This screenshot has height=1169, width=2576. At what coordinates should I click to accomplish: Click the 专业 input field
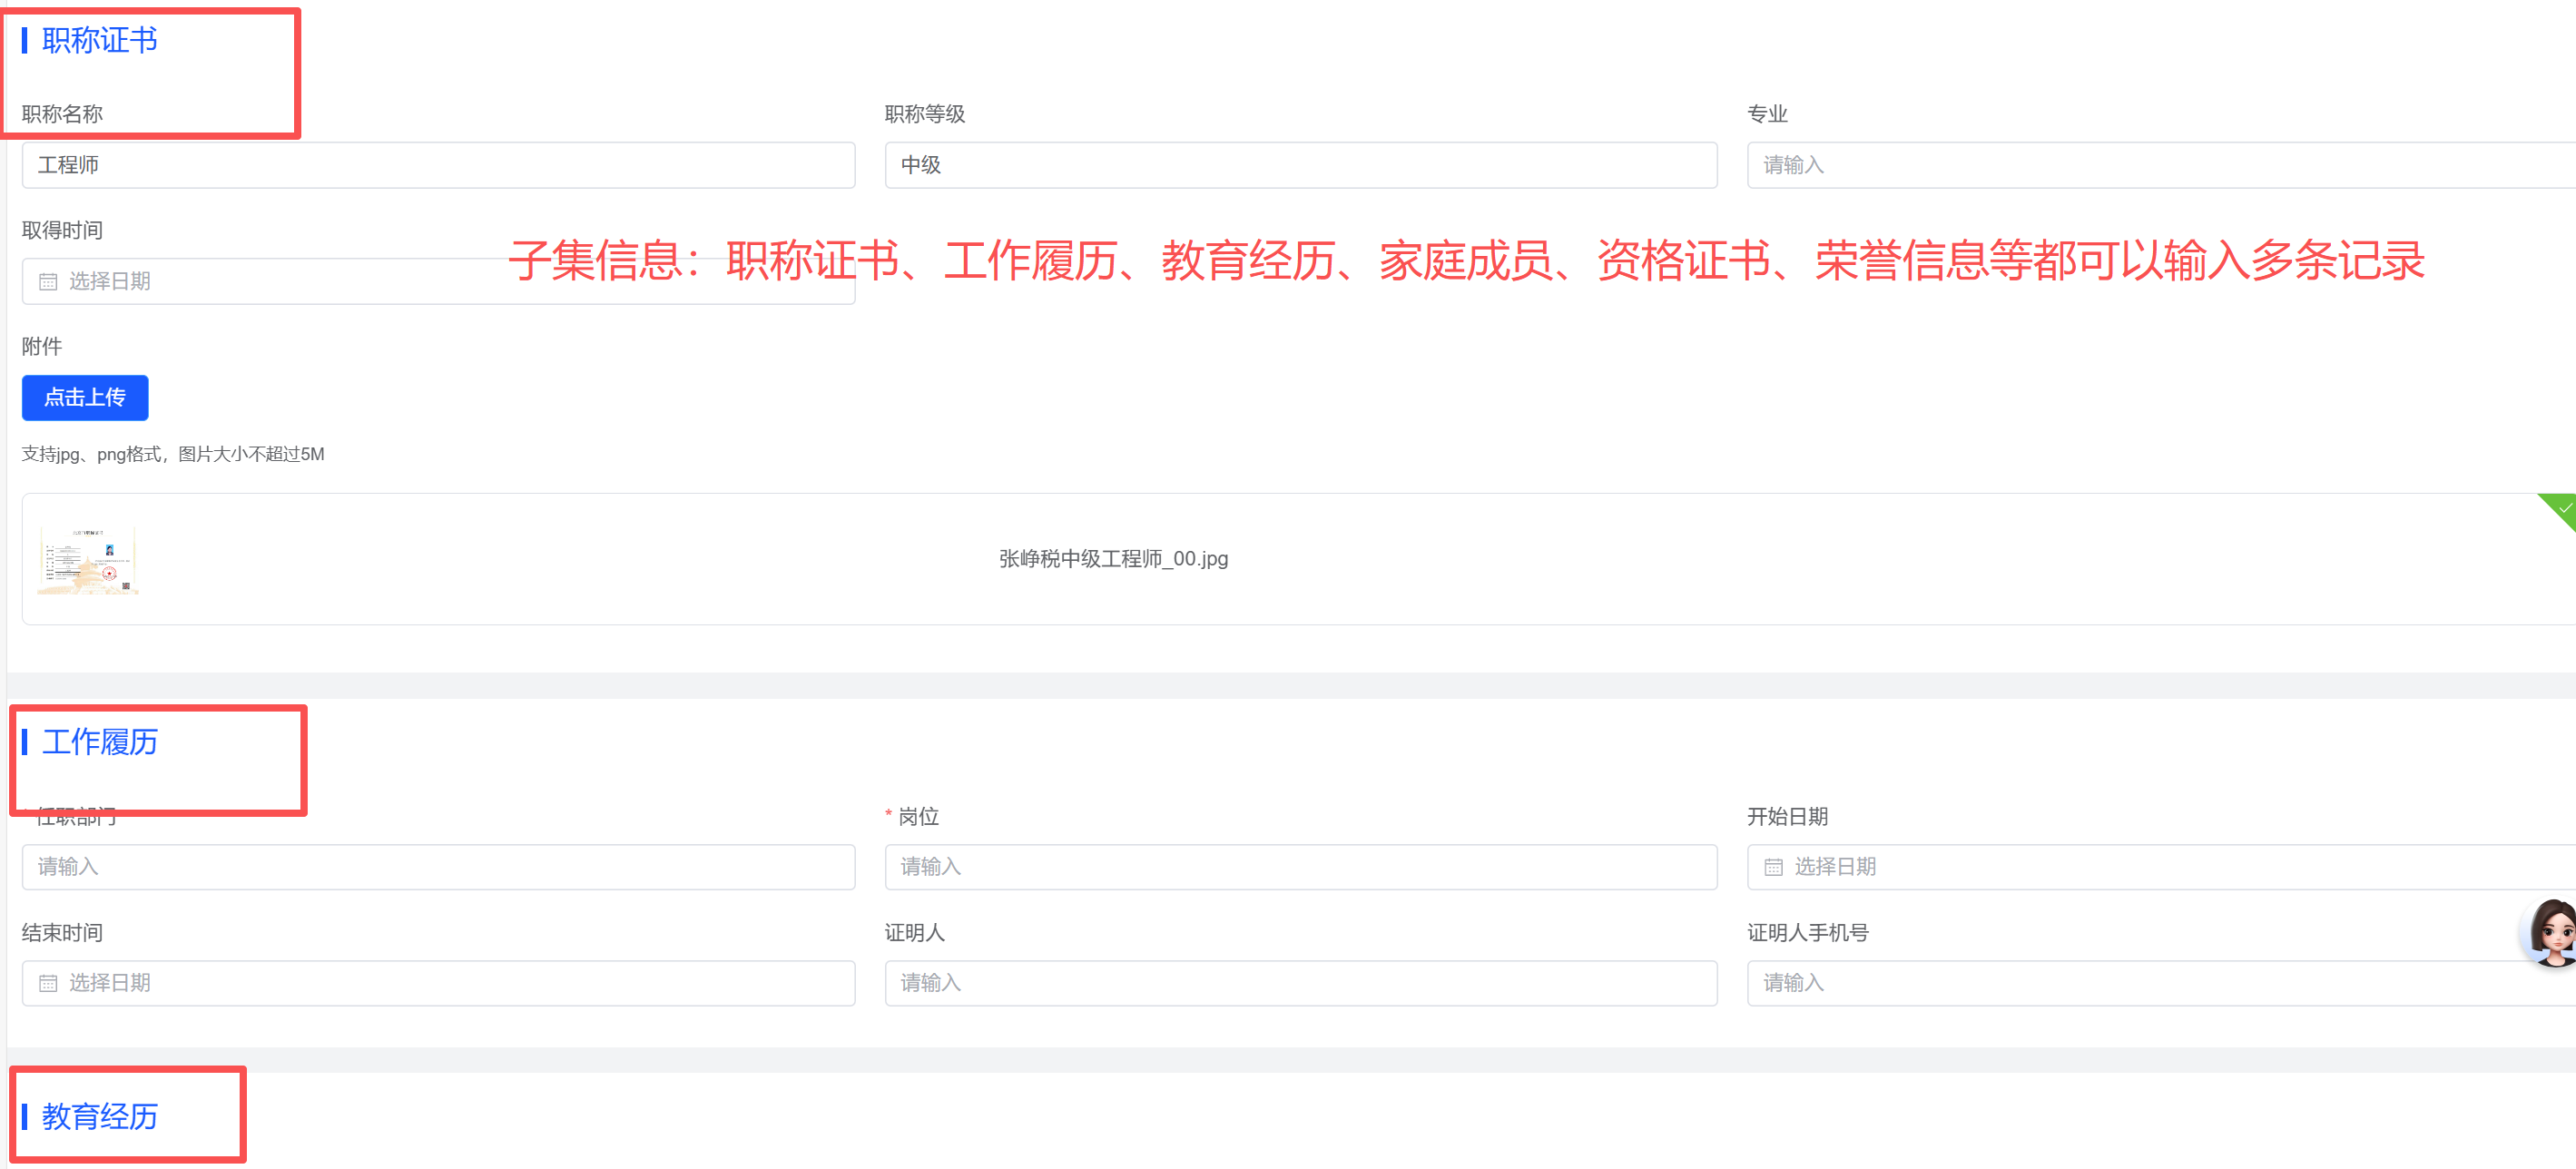[2160, 165]
